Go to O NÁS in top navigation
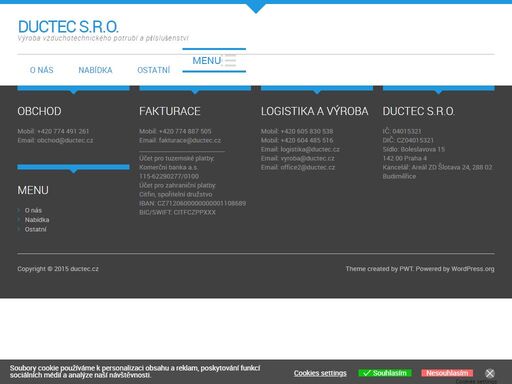The image size is (512, 384). pyautogui.click(x=42, y=70)
